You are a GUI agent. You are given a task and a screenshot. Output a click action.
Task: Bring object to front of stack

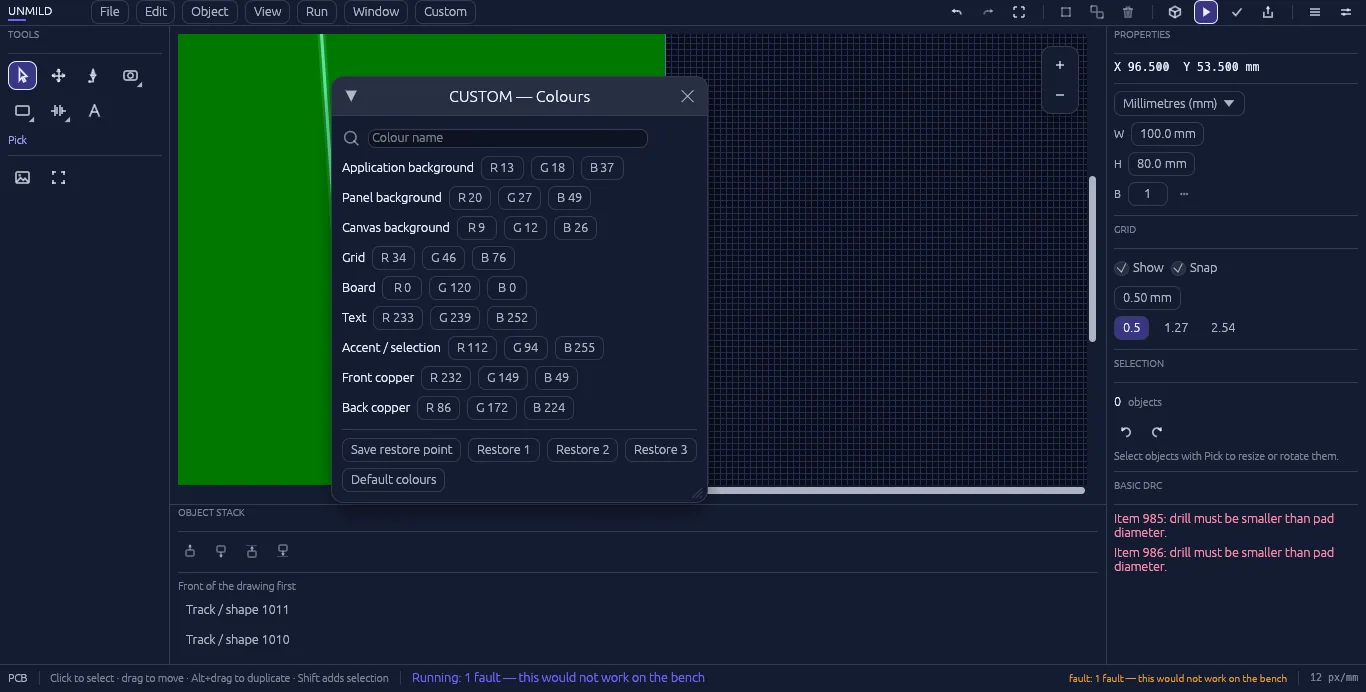(252, 551)
